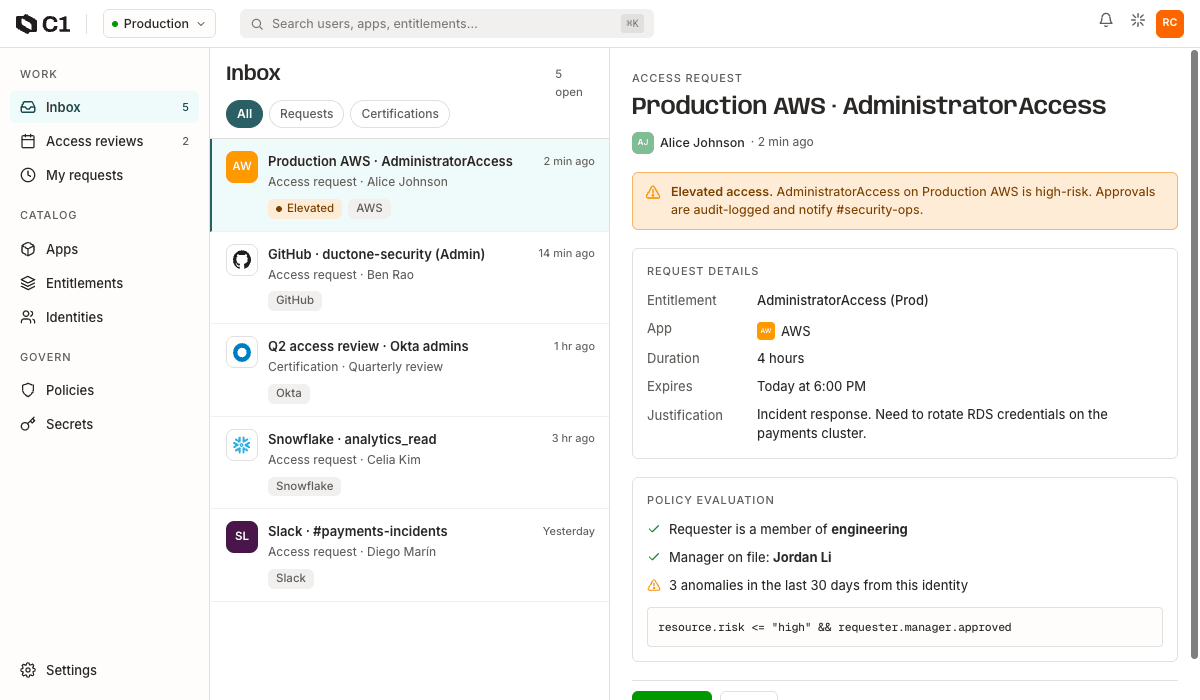Click the Alice Johnson name in request header
Image resolution: width=1200 pixels, height=700 pixels.
coord(702,143)
